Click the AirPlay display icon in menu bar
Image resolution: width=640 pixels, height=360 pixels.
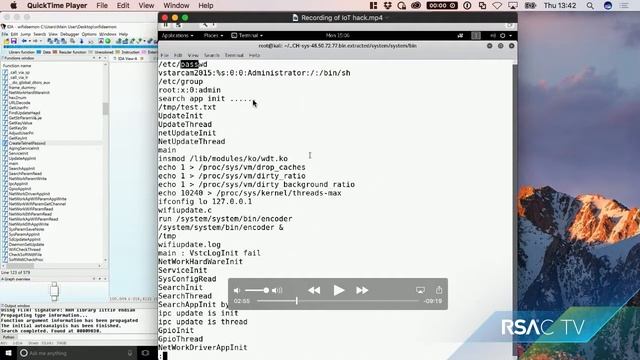[513, 5]
